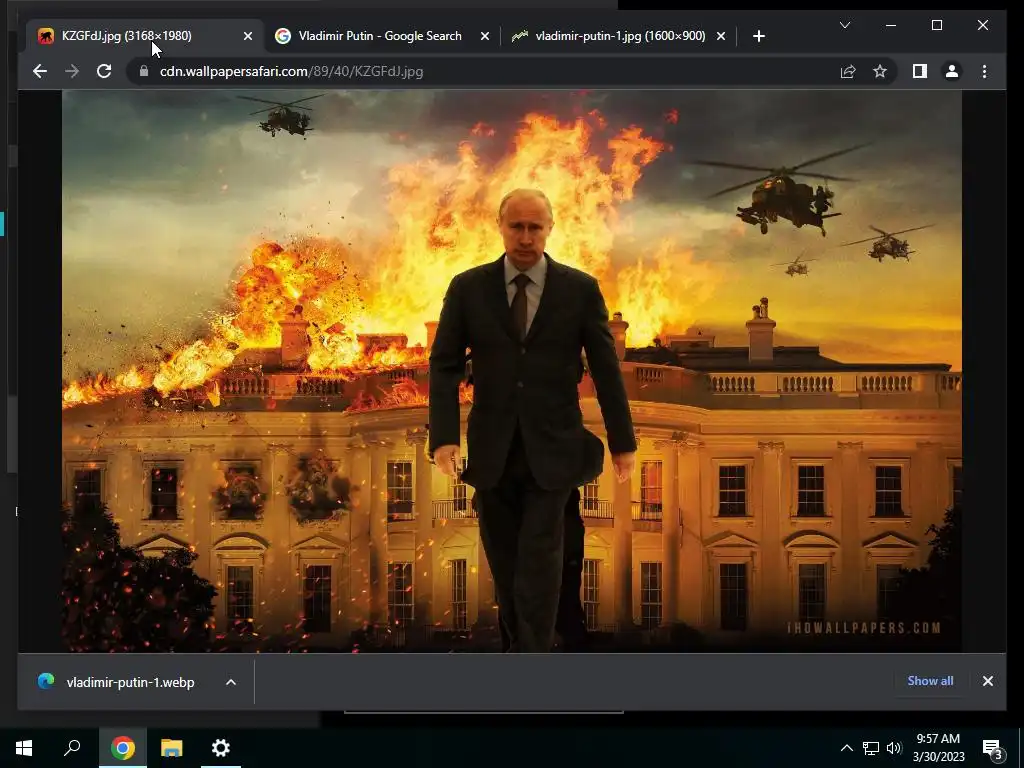
Task: Open a new tab with the plus button
Action: pyautogui.click(x=758, y=36)
